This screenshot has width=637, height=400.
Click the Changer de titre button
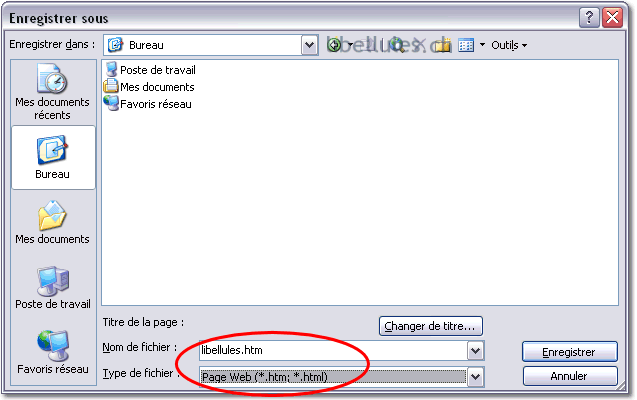[431, 326]
